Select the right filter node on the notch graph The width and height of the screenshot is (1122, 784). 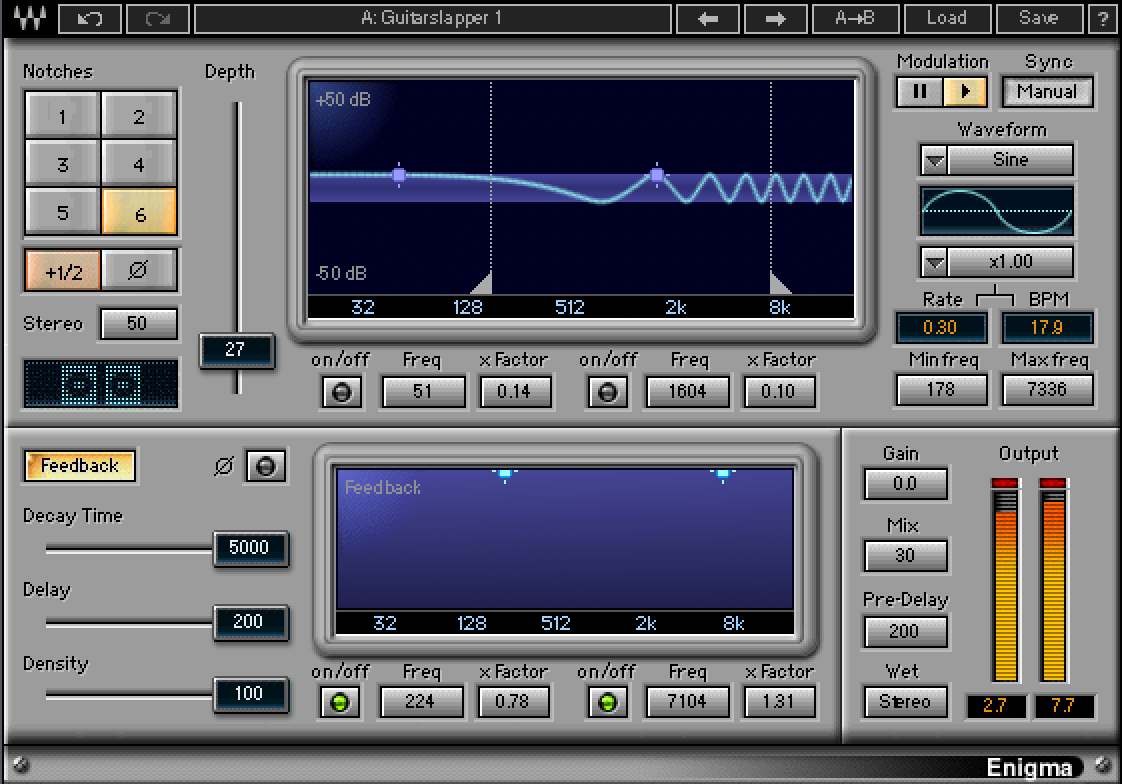657,174
